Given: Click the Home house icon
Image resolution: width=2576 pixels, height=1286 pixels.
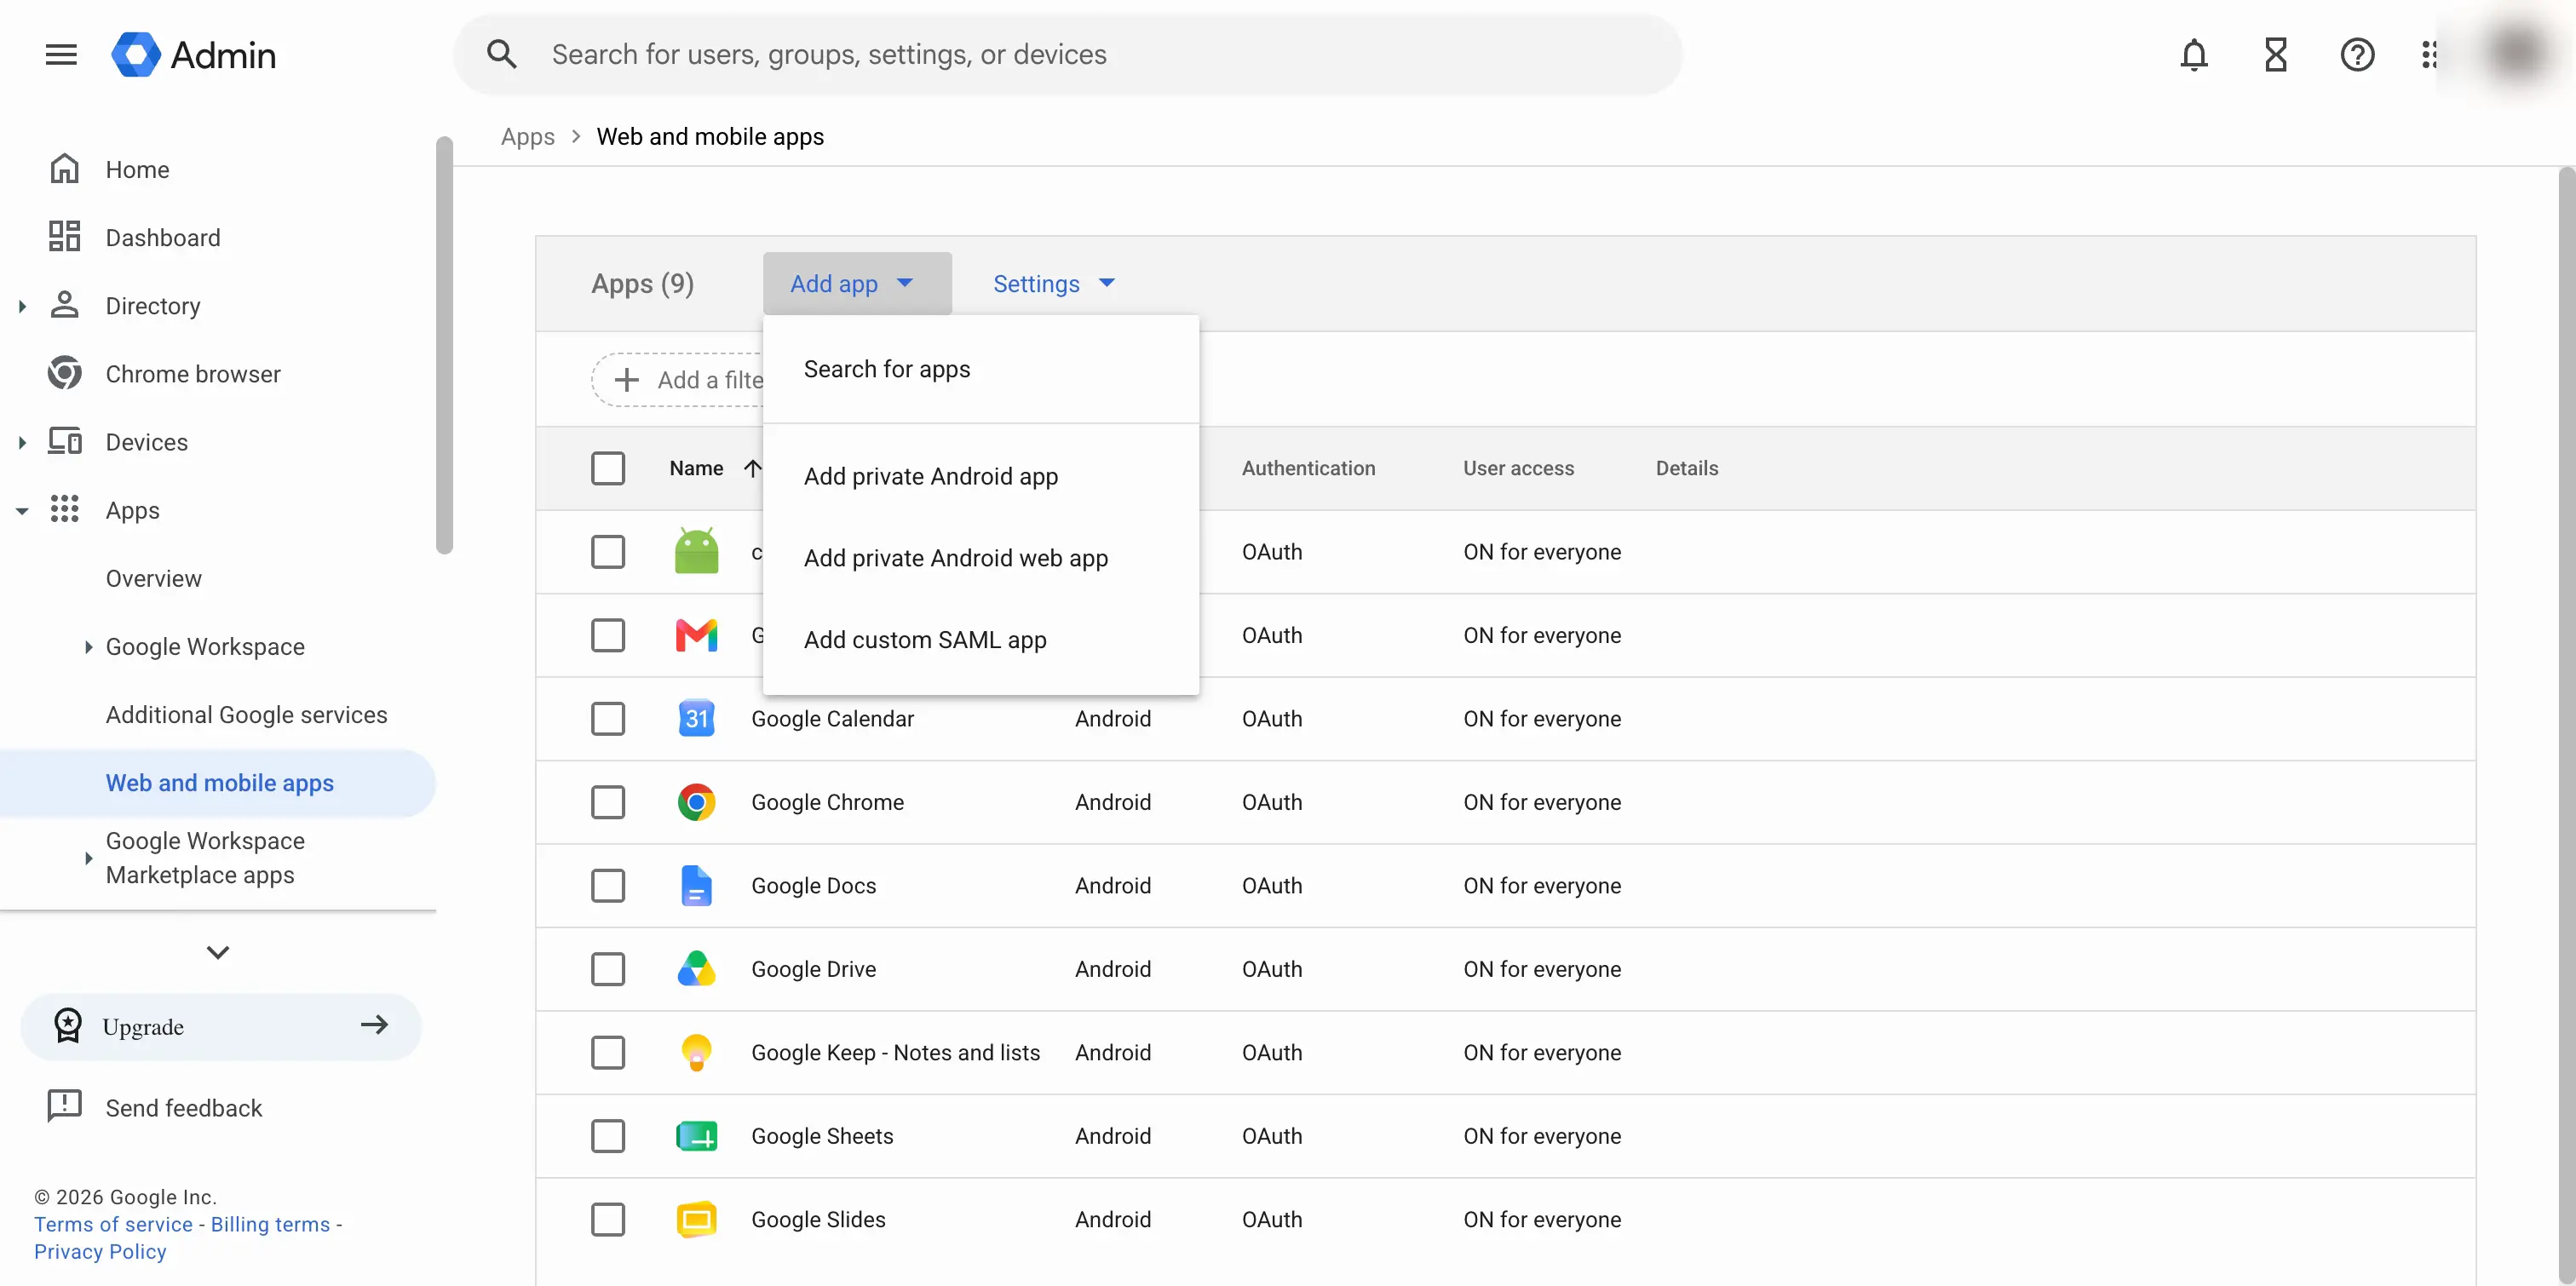Looking at the screenshot, I should pos(65,169).
